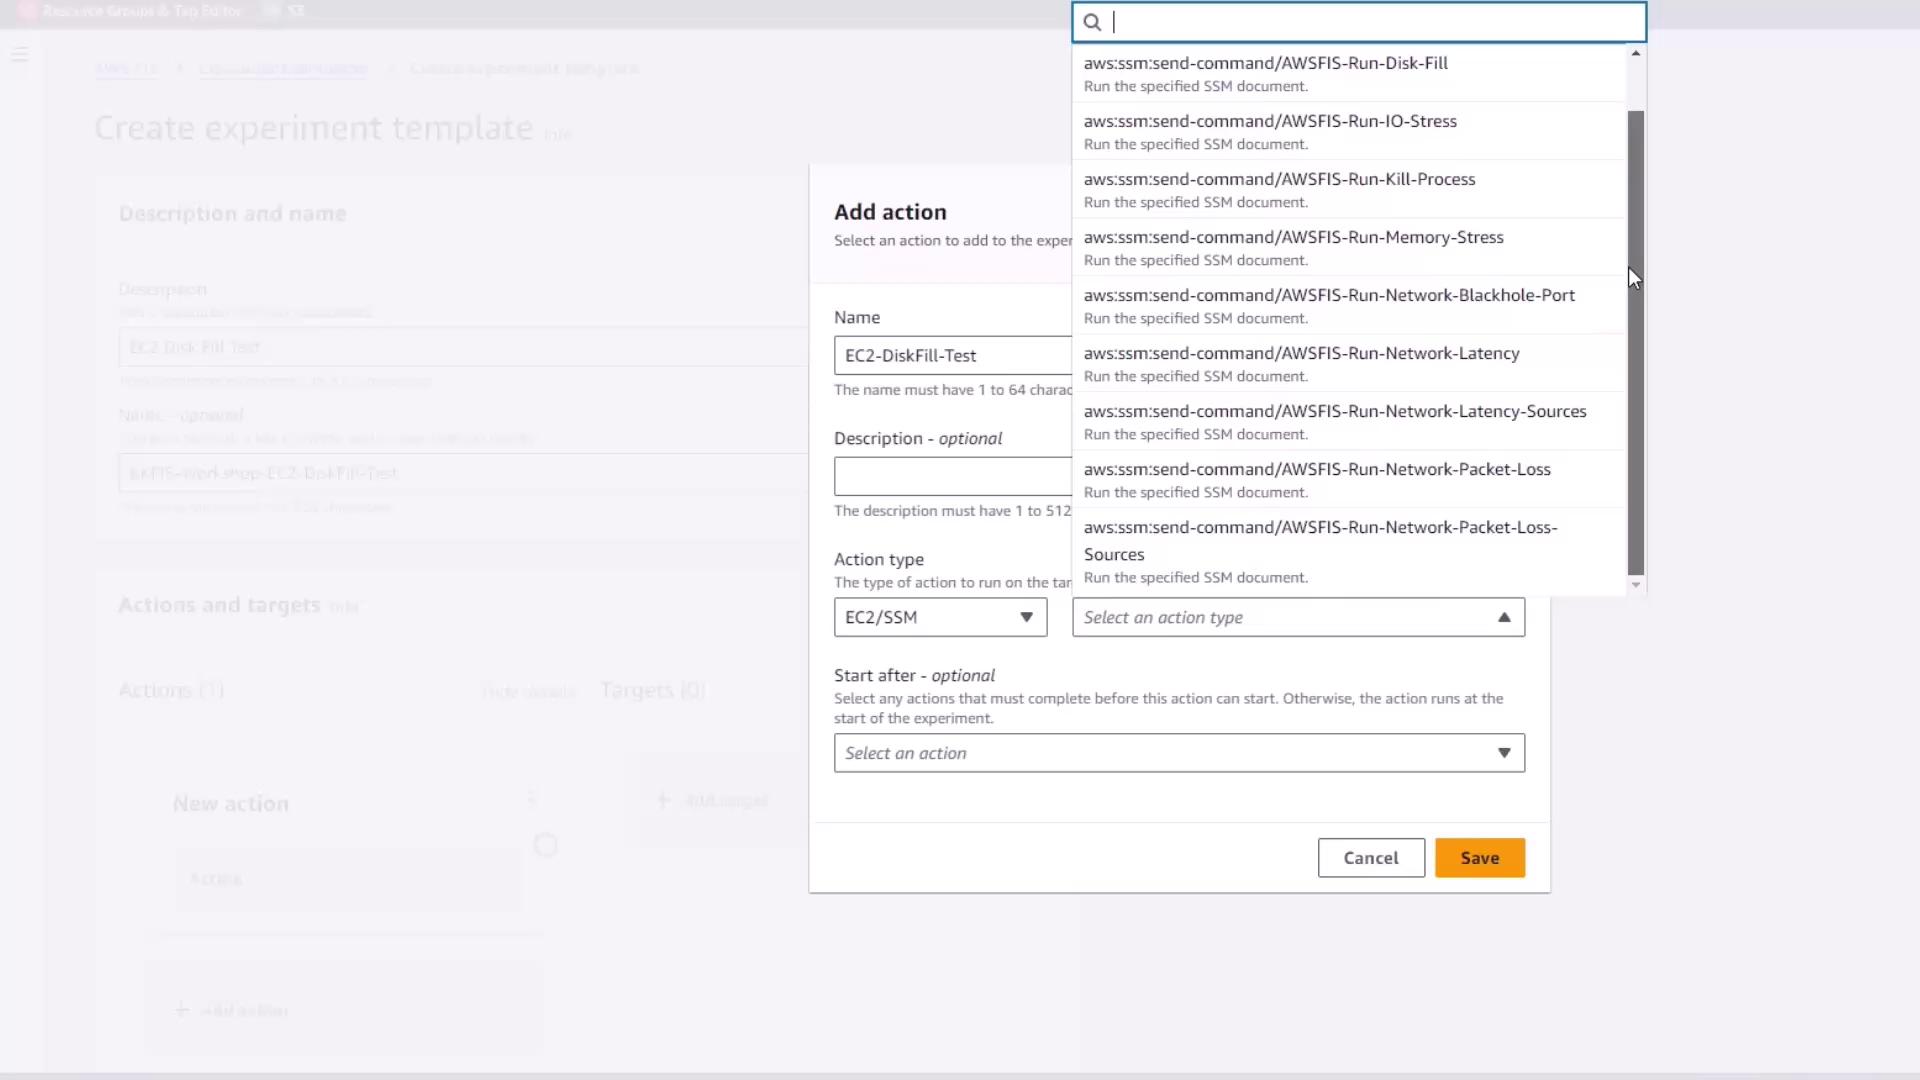Open the 'Select an action' start-after dropdown

(x=1179, y=753)
